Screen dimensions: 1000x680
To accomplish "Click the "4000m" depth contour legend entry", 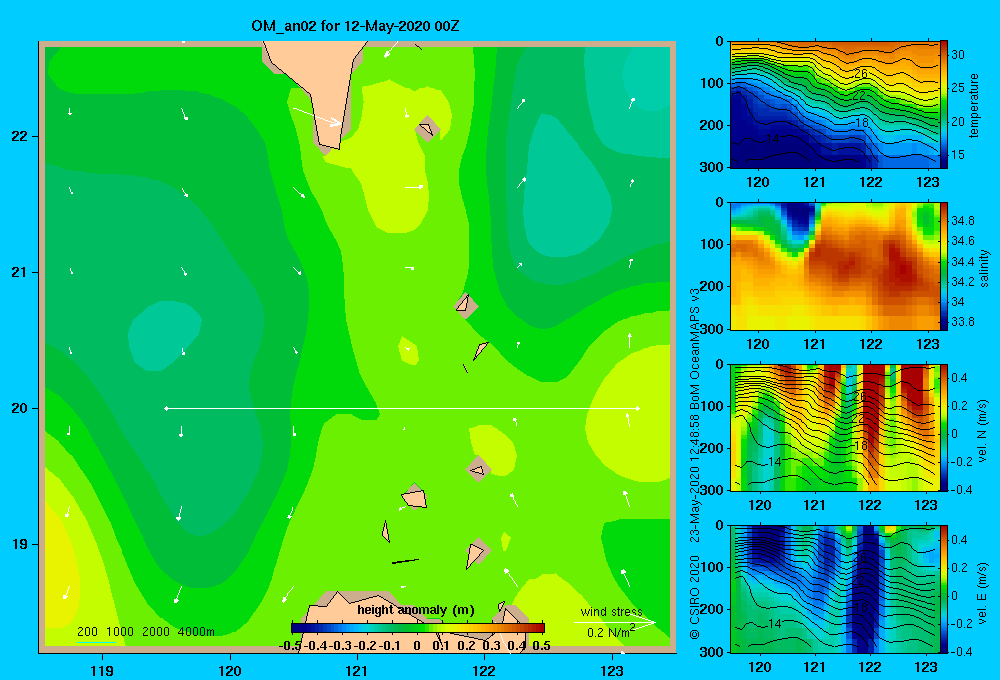I will coord(196,632).
